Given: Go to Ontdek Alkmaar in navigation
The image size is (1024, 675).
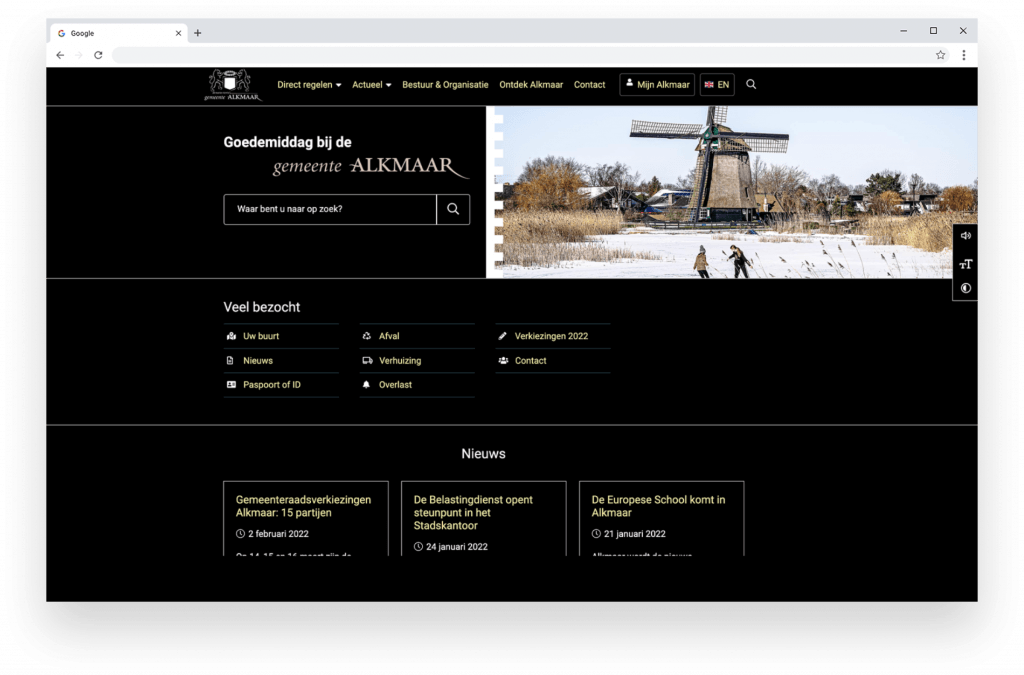Looking at the screenshot, I should tap(531, 85).
